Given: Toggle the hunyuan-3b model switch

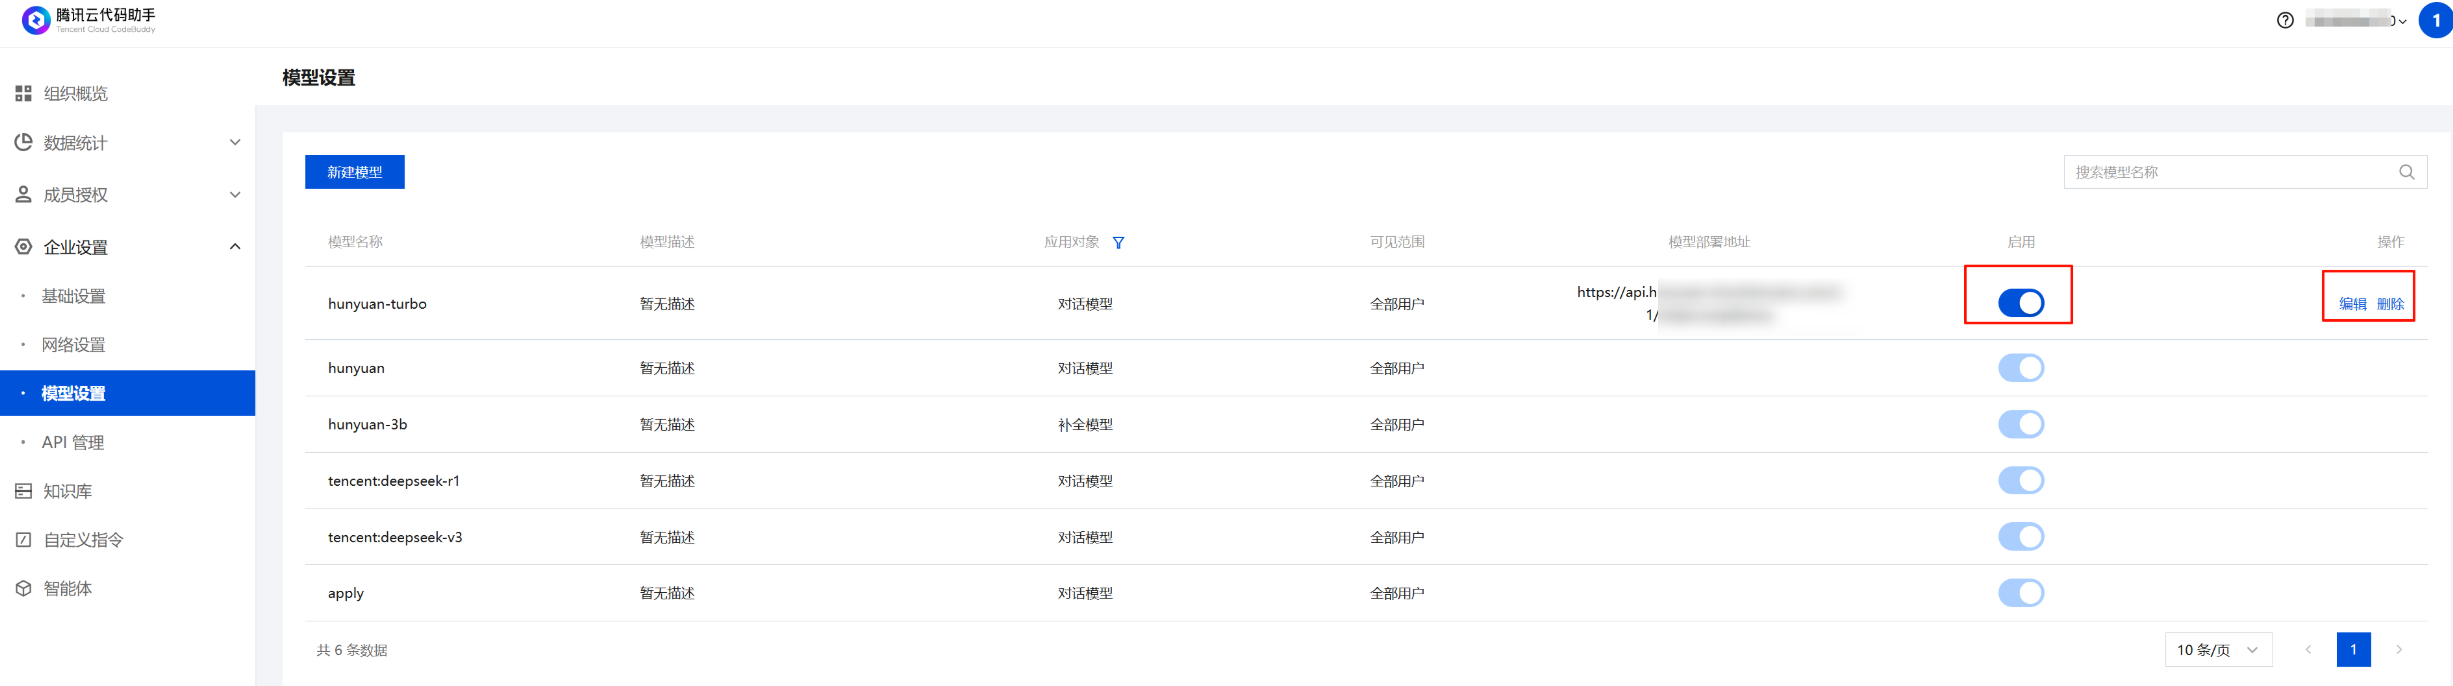Looking at the screenshot, I should [2021, 425].
